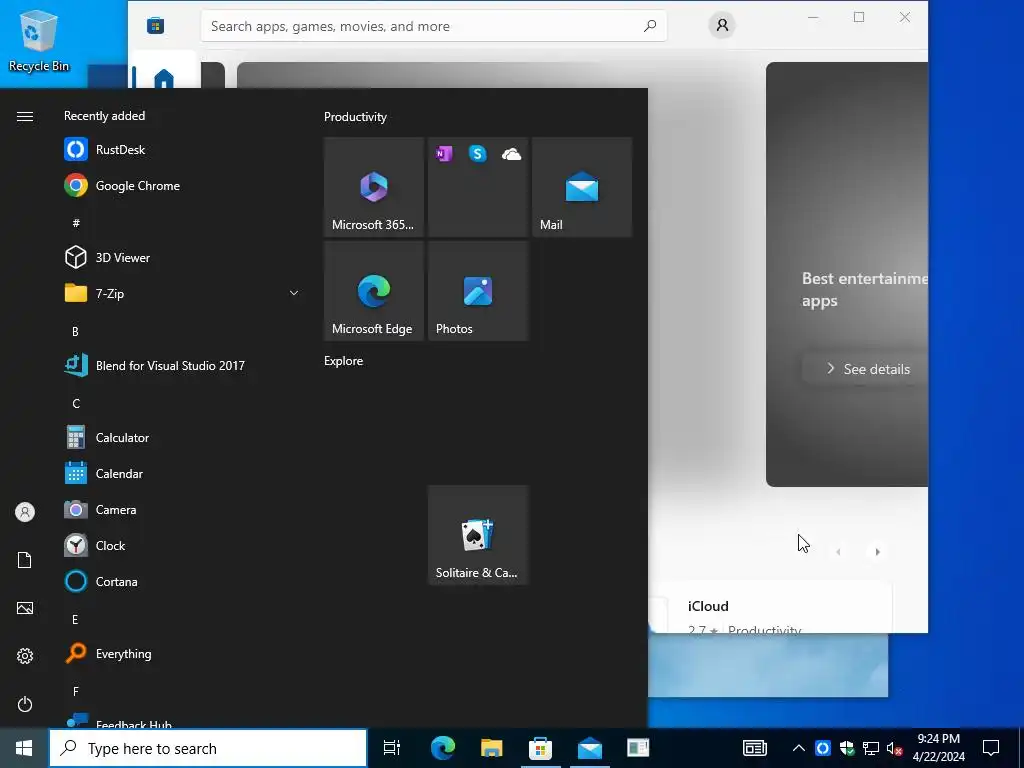Open OneDrive in the tile folder
Viewport: 1024px width, 768px height.
coord(511,154)
